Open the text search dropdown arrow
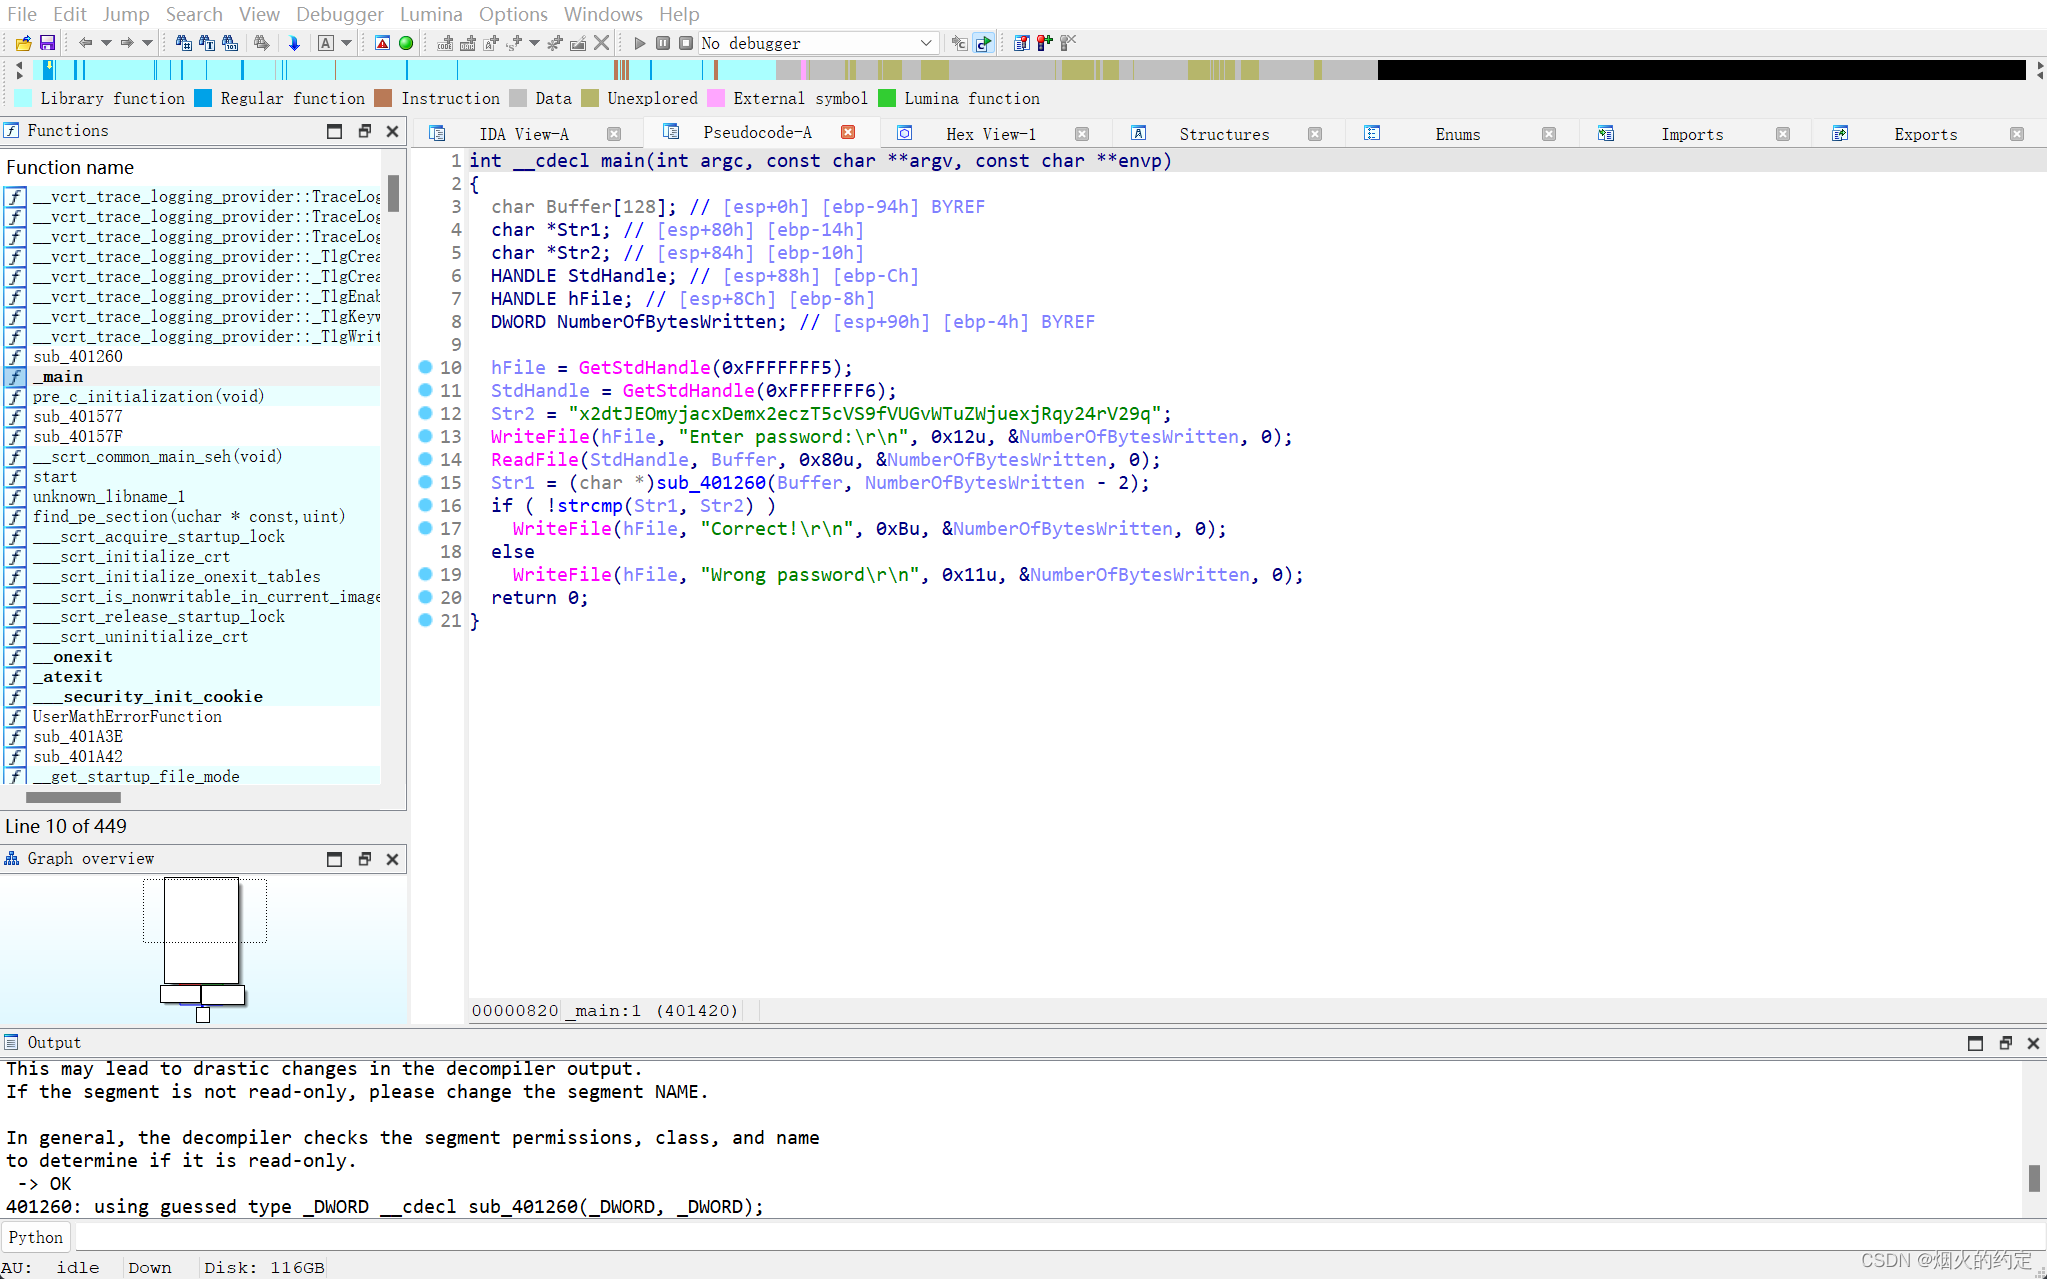This screenshot has height=1279, width=2047. [348, 43]
